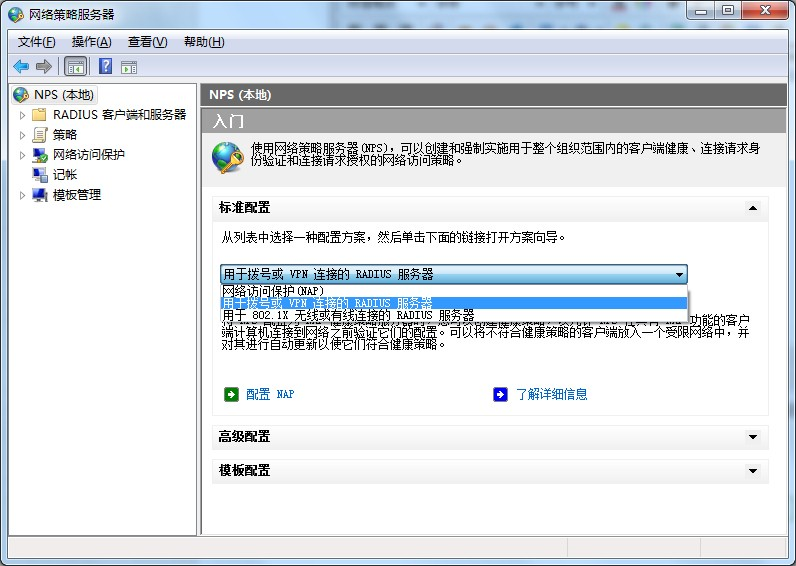796x566 pixels.
Task: Expand the RADIUS 客户端和服务器 tree node
Action: [x=23, y=115]
